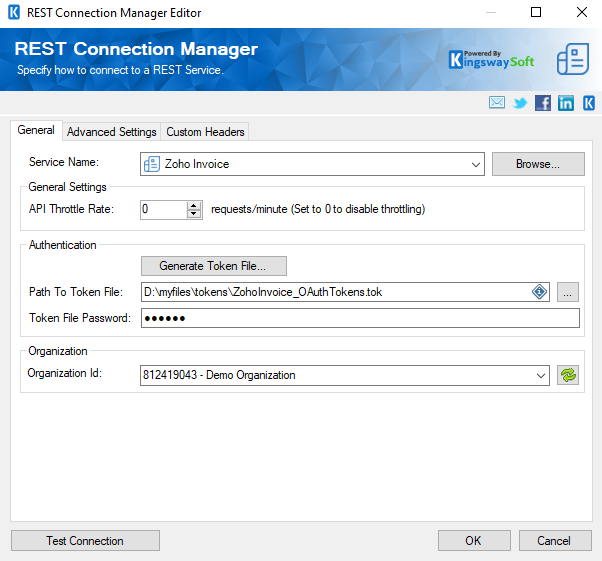Click the Zoho Invoice service icon in combo box
This screenshot has width=602, height=561.
click(x=152, y=164)
